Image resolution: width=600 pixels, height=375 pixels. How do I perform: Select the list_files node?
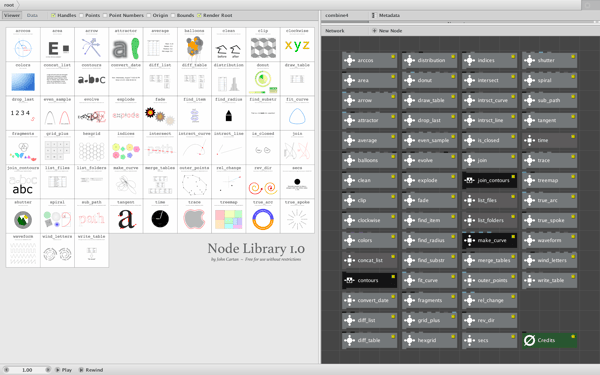coord(489,200)
